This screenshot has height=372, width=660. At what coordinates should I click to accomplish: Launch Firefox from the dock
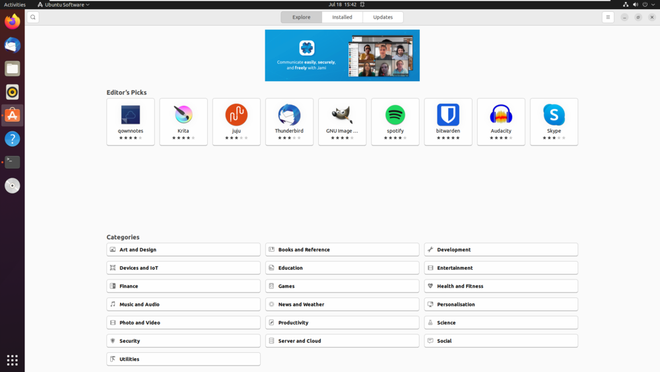coord(12,21)
